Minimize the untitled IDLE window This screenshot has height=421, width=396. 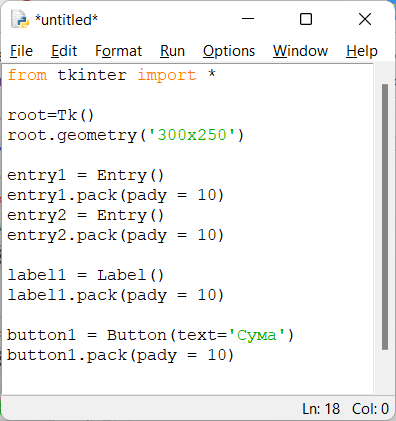tap(248, 19)
